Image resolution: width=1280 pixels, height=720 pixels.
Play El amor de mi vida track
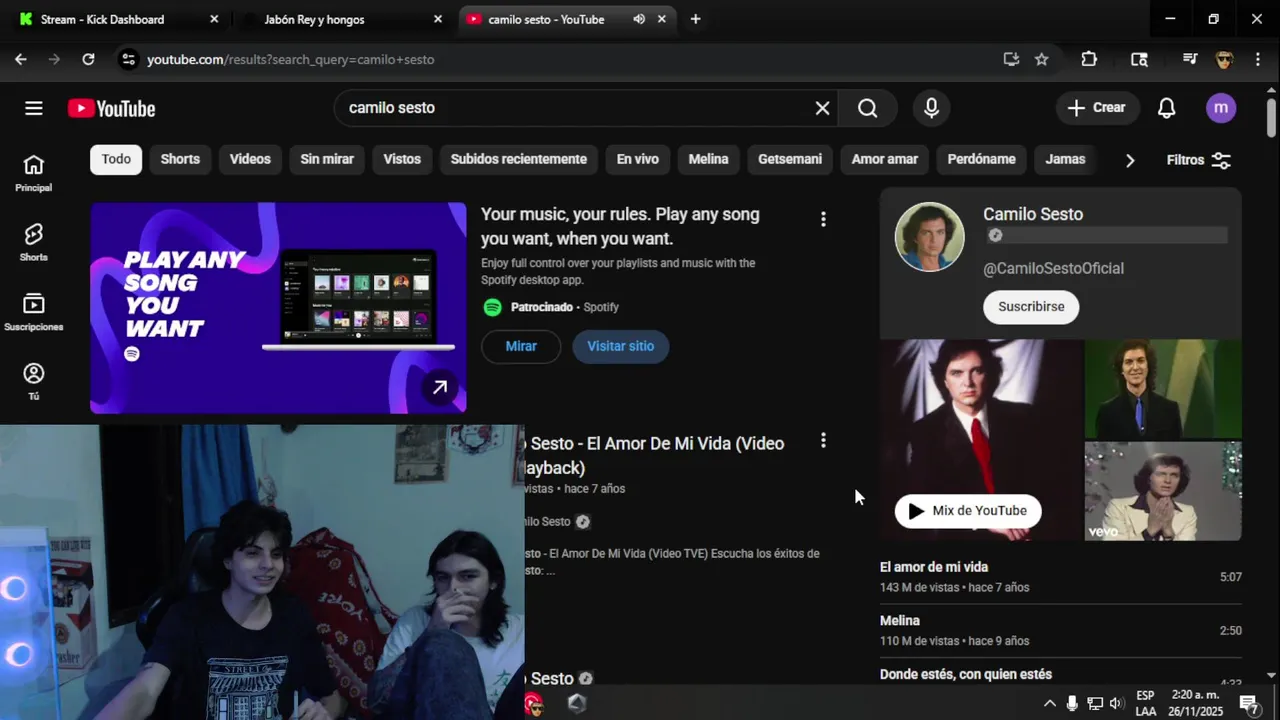tap(1061, 577)
